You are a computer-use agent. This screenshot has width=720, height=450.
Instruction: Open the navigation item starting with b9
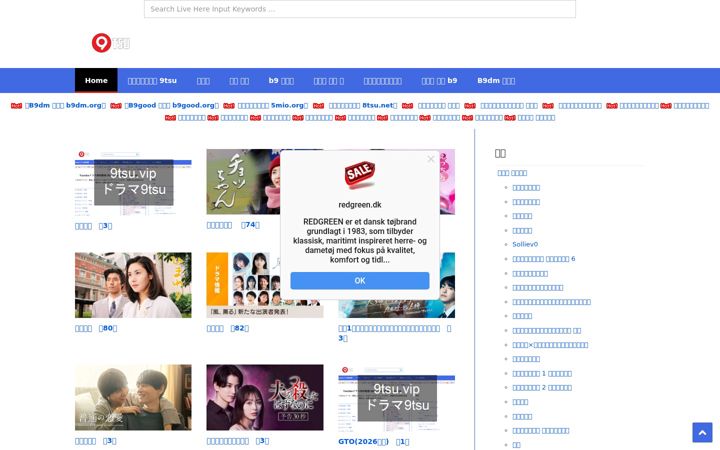click(x=281, y=80)
